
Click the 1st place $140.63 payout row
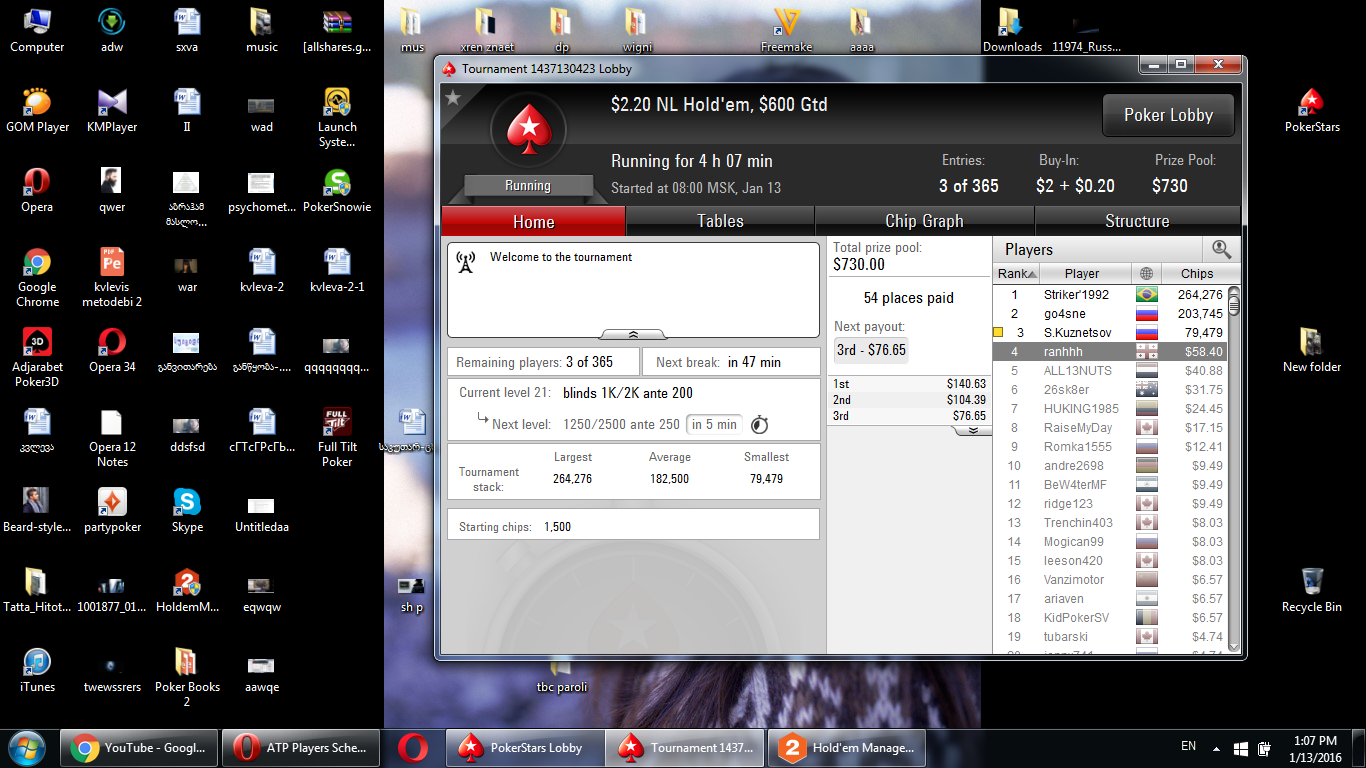point(909,384)
